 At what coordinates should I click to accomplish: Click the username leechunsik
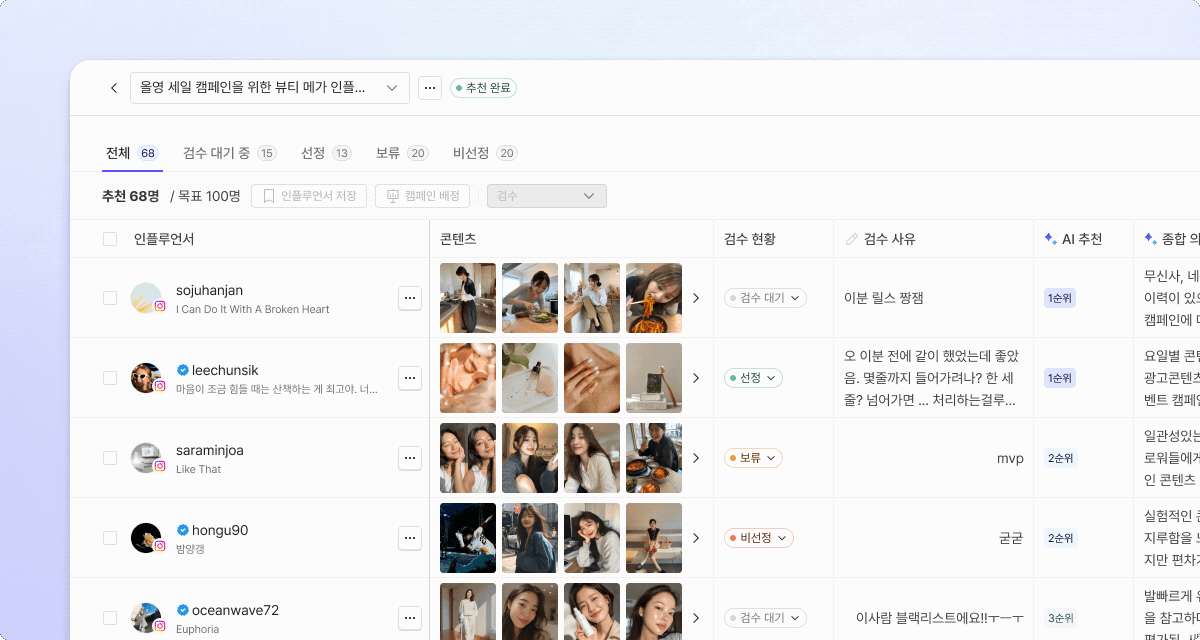[225, 370]
